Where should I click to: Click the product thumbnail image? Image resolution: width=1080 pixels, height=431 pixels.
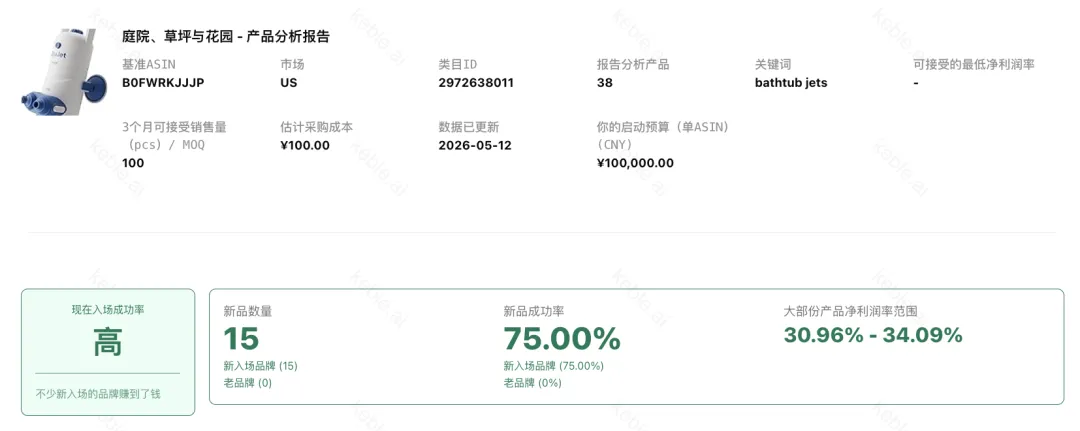(x=63, y=72)
